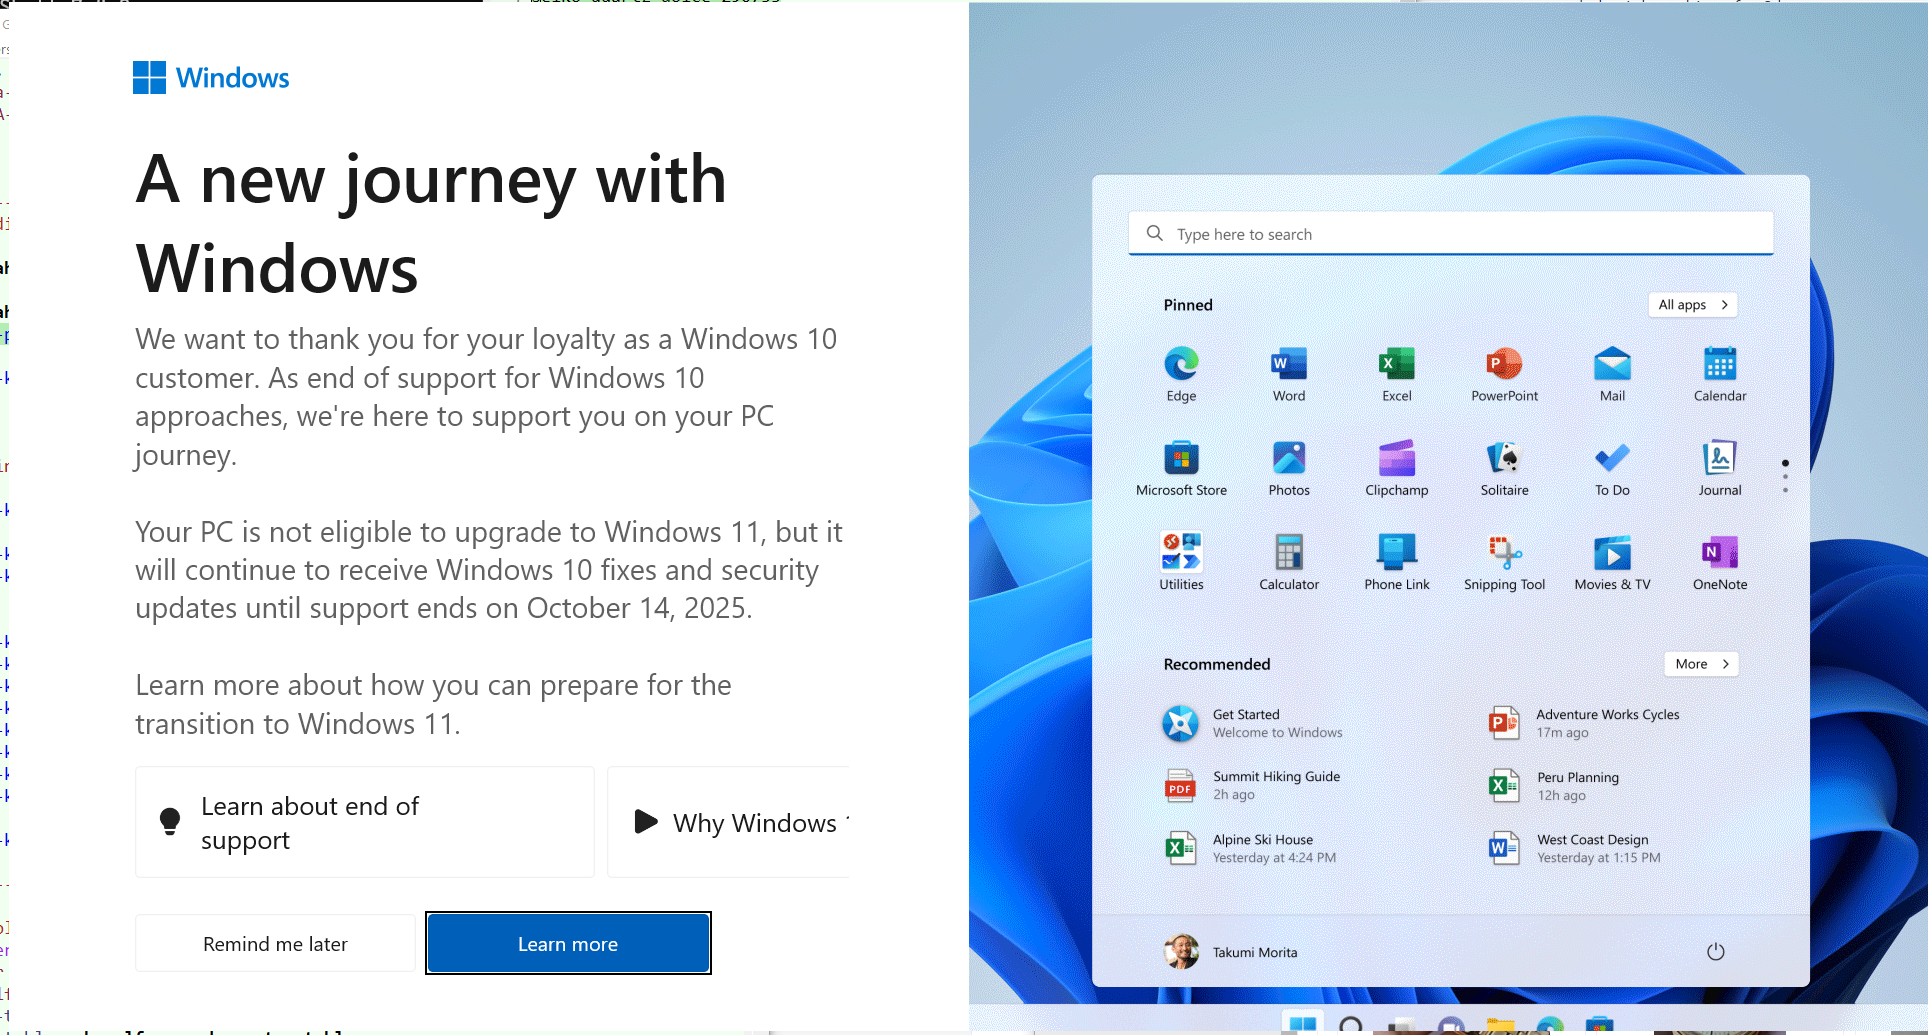
Task: Open the Edge pinned app icon
Action: (1181, 364)
